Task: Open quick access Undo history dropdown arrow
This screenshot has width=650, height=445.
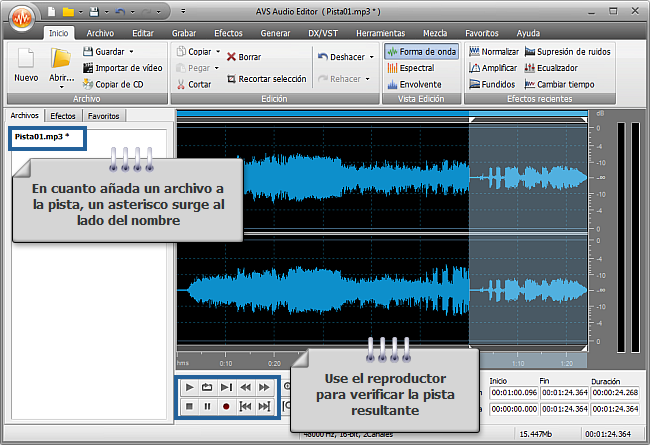Action: click(x=132, y=12)
